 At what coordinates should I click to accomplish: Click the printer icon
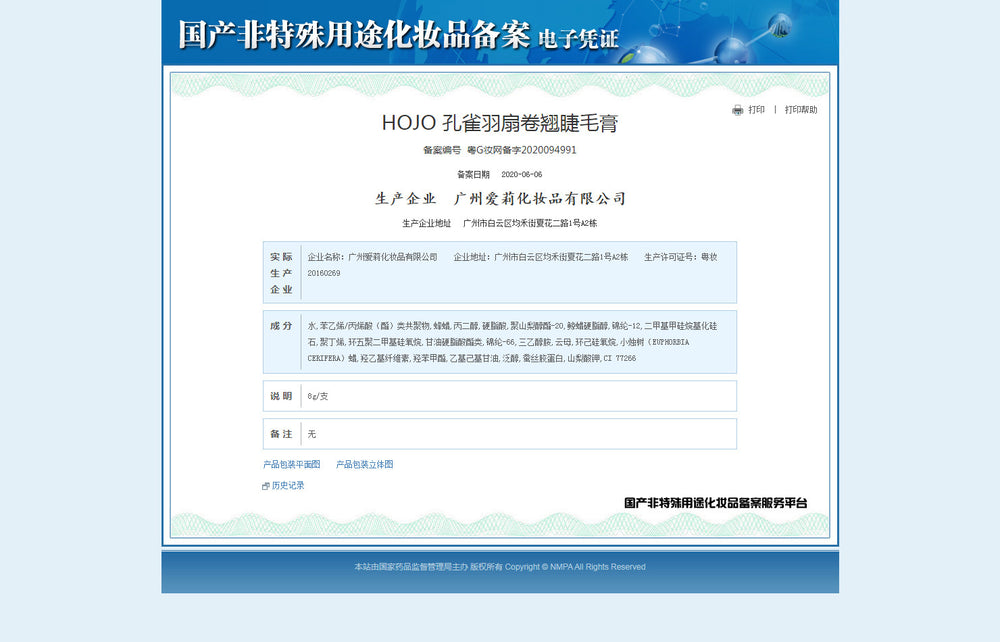click(x=738, y=110)
